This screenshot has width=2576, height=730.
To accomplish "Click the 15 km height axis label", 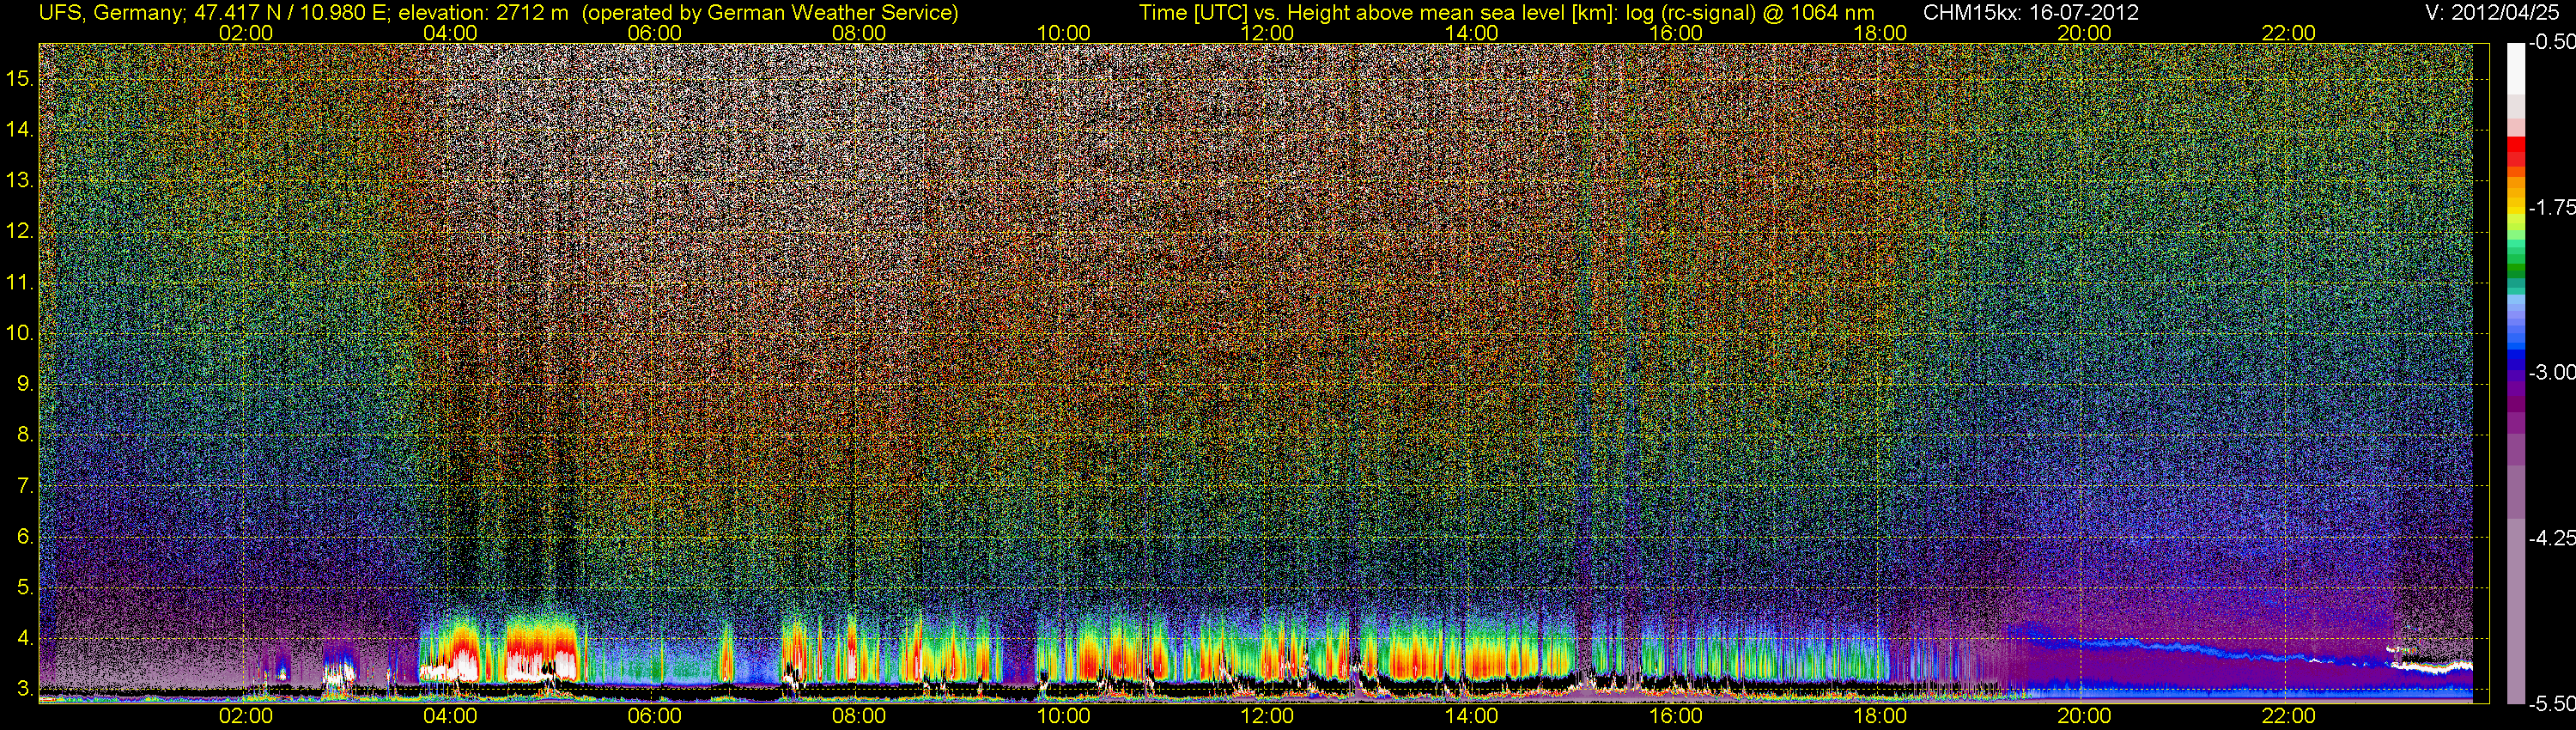I will click(x=20, y=79).
